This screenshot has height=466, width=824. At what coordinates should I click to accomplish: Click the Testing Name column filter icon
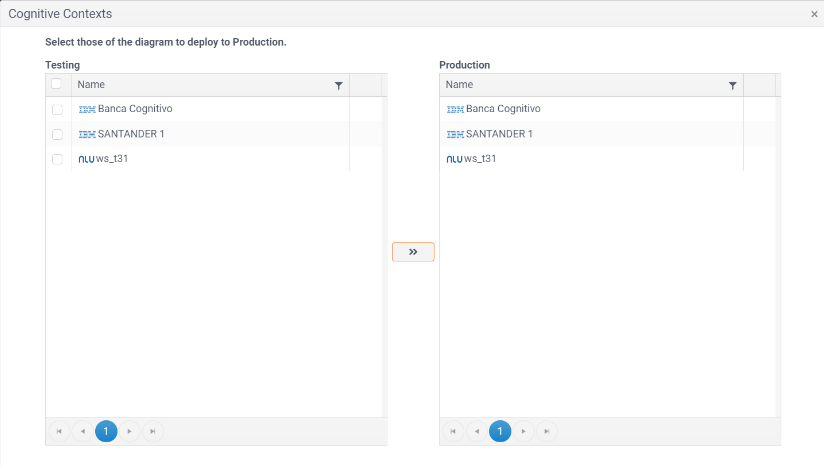pos(338,86)
